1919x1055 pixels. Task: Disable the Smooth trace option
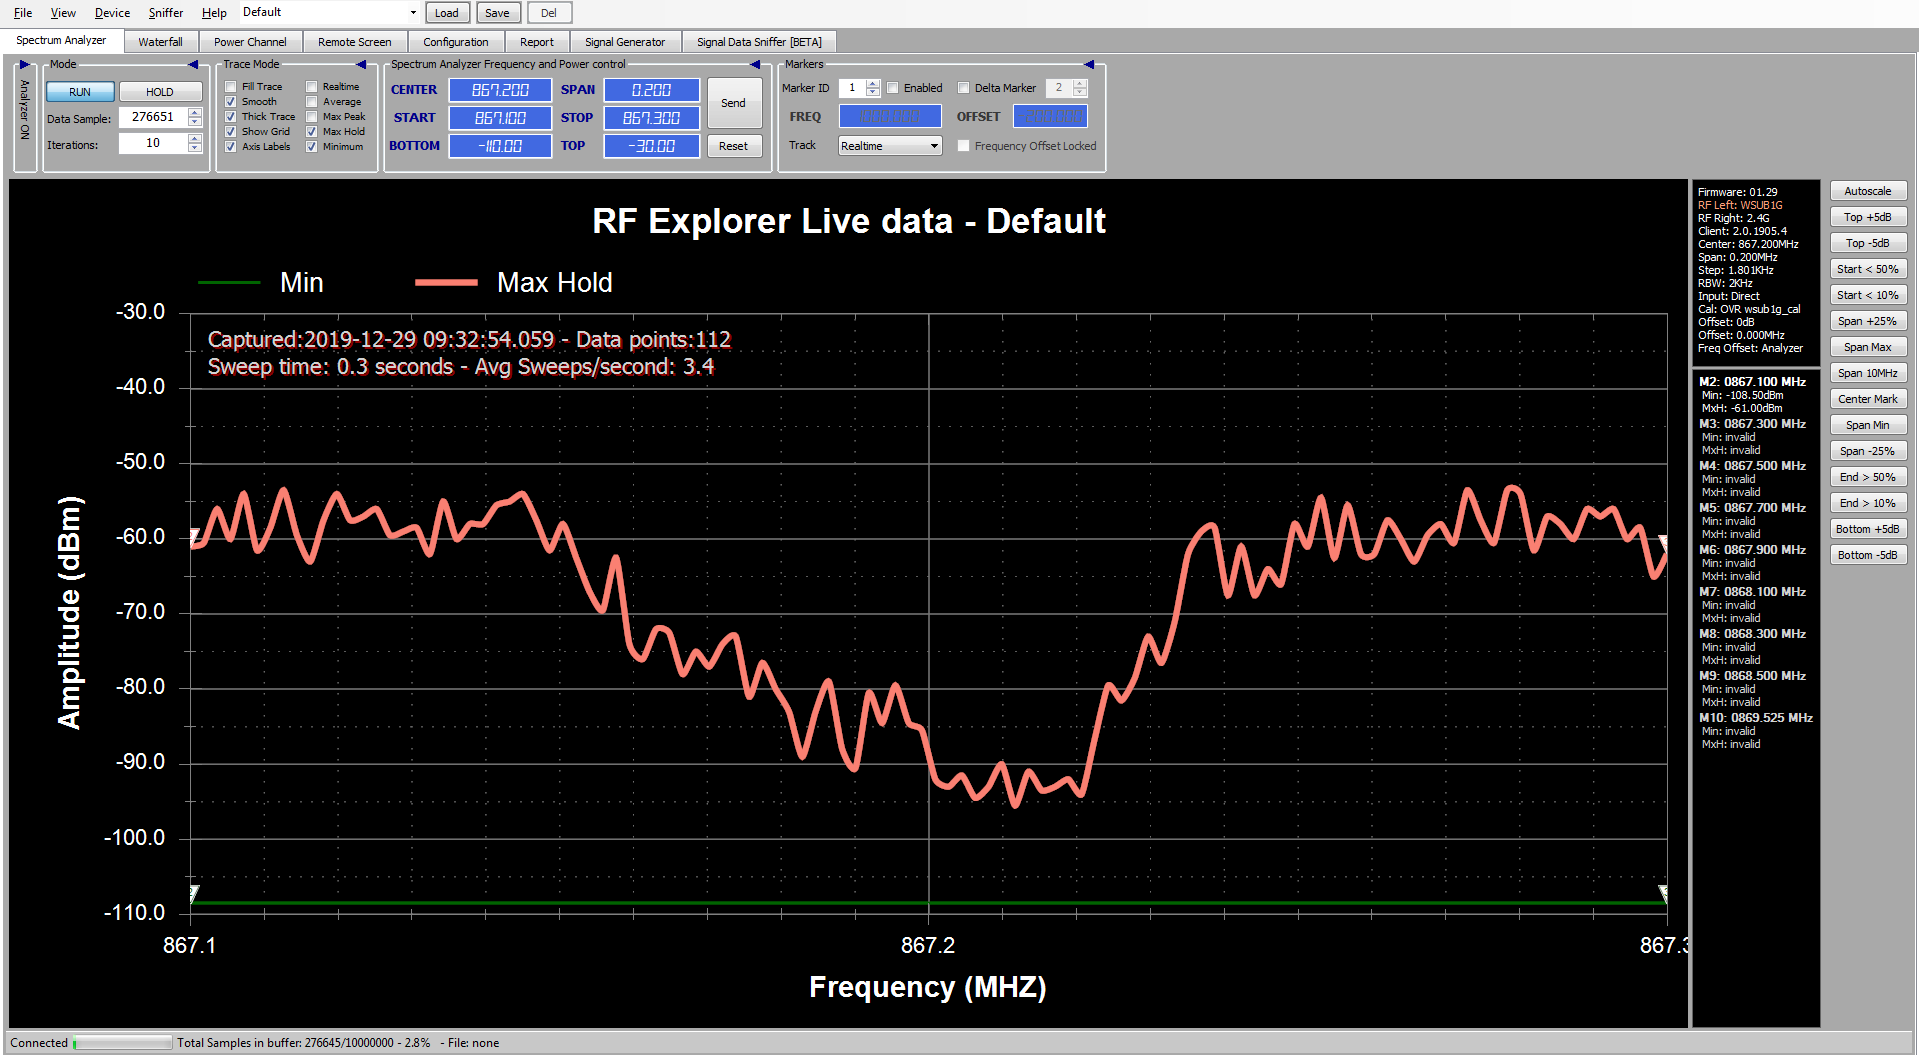231,102
